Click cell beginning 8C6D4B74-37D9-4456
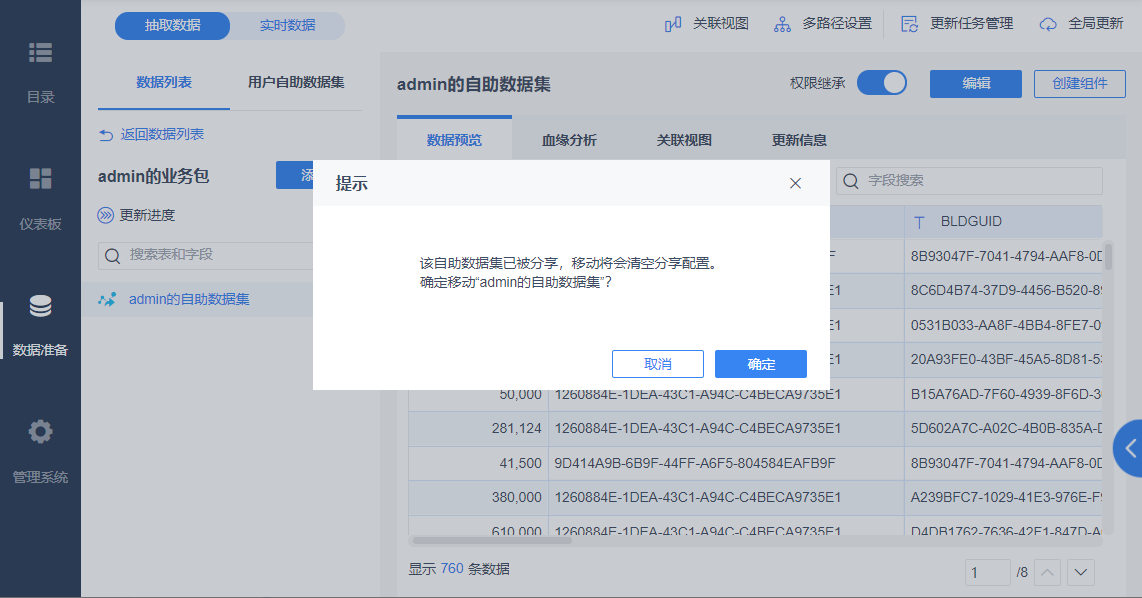 (1006, 291)
